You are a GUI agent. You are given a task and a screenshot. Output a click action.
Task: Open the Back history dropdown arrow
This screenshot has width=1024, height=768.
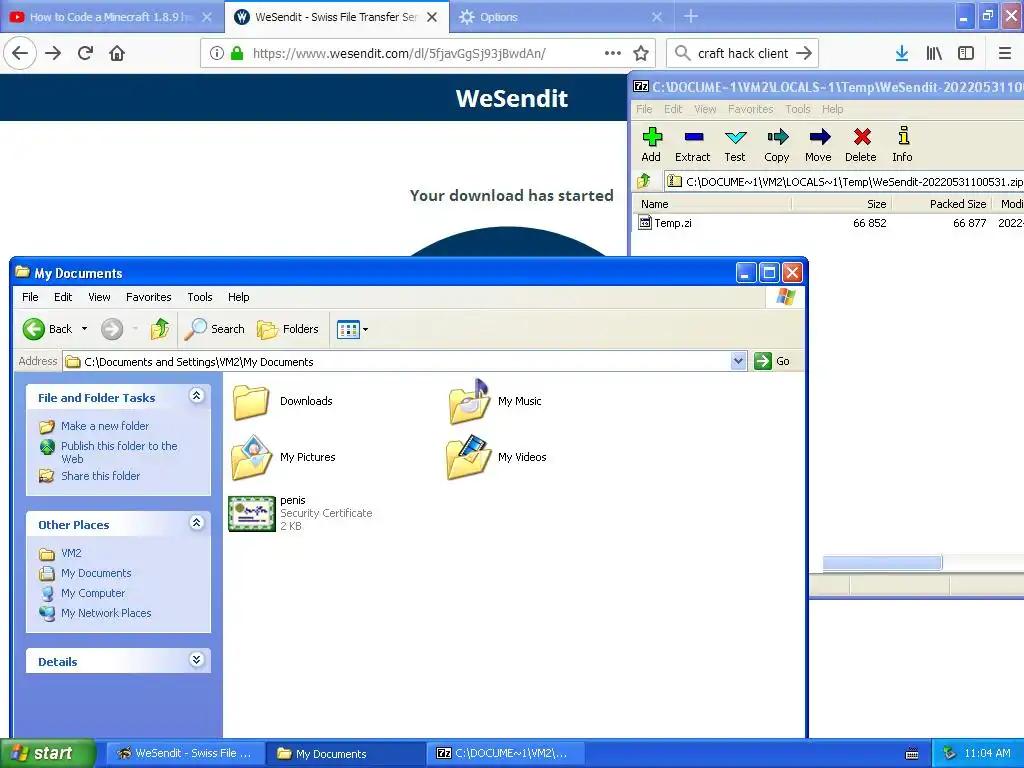pos(84,328)
